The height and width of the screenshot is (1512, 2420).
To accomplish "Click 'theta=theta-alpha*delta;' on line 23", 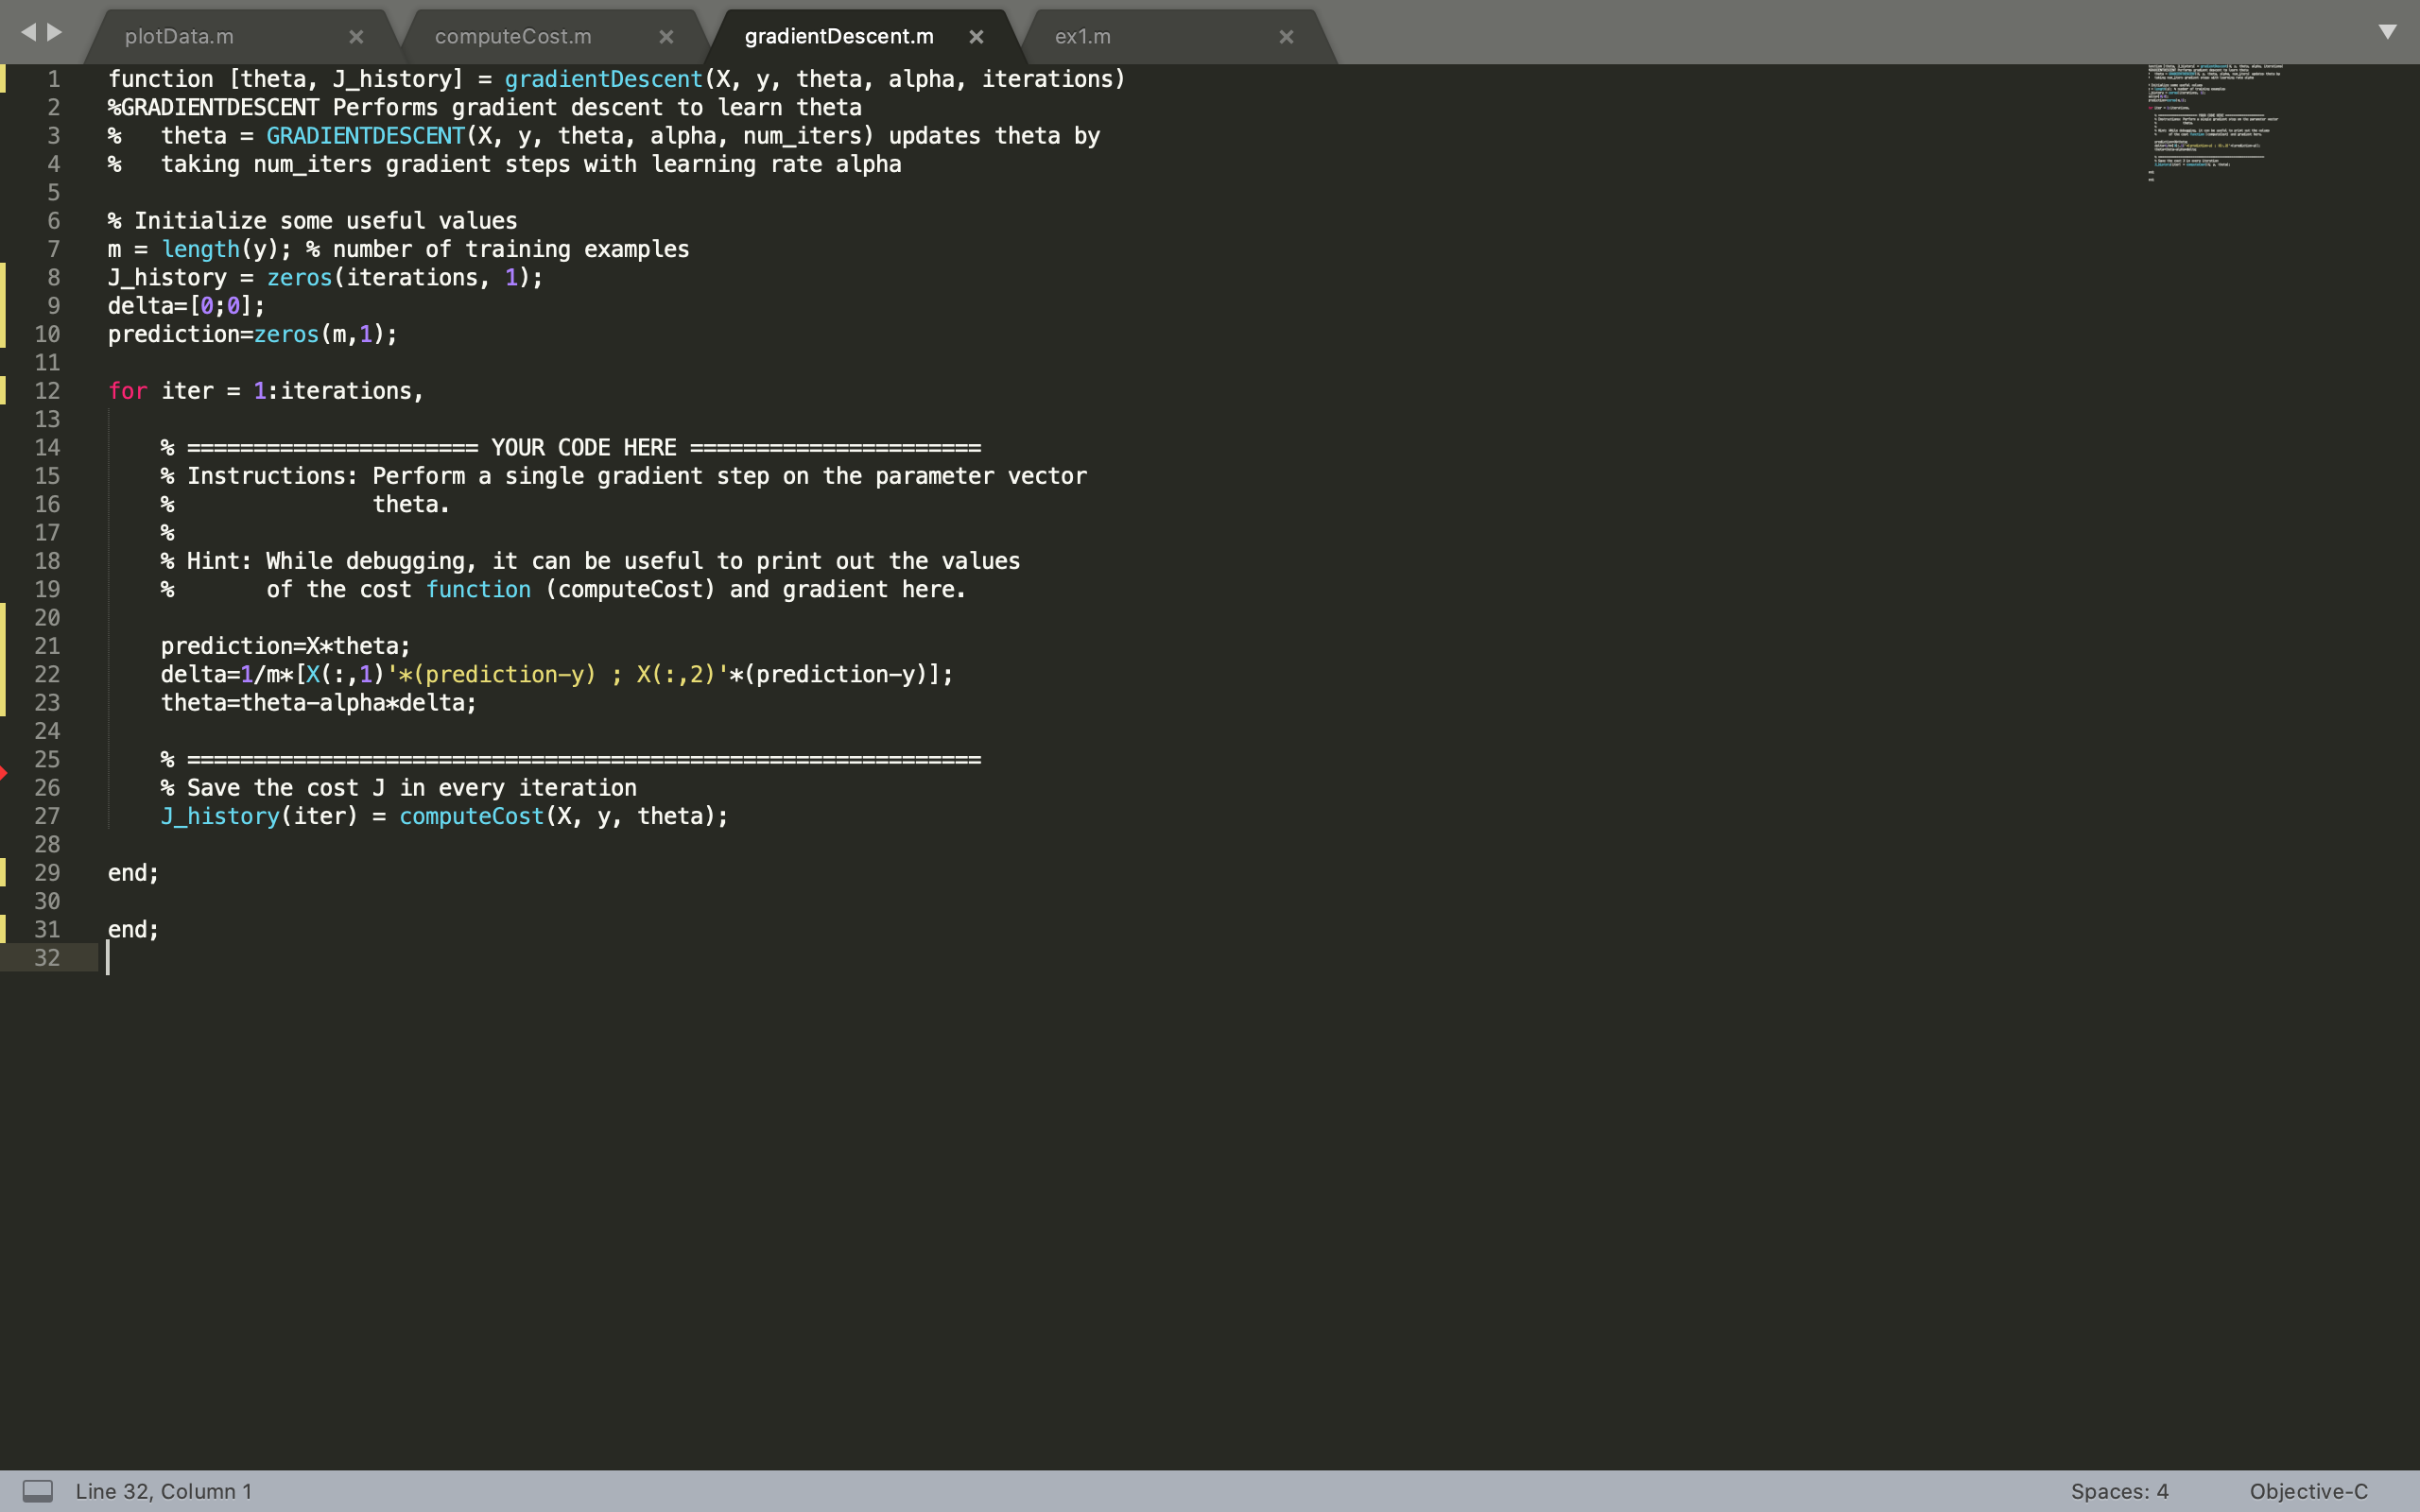I will 319,703.
